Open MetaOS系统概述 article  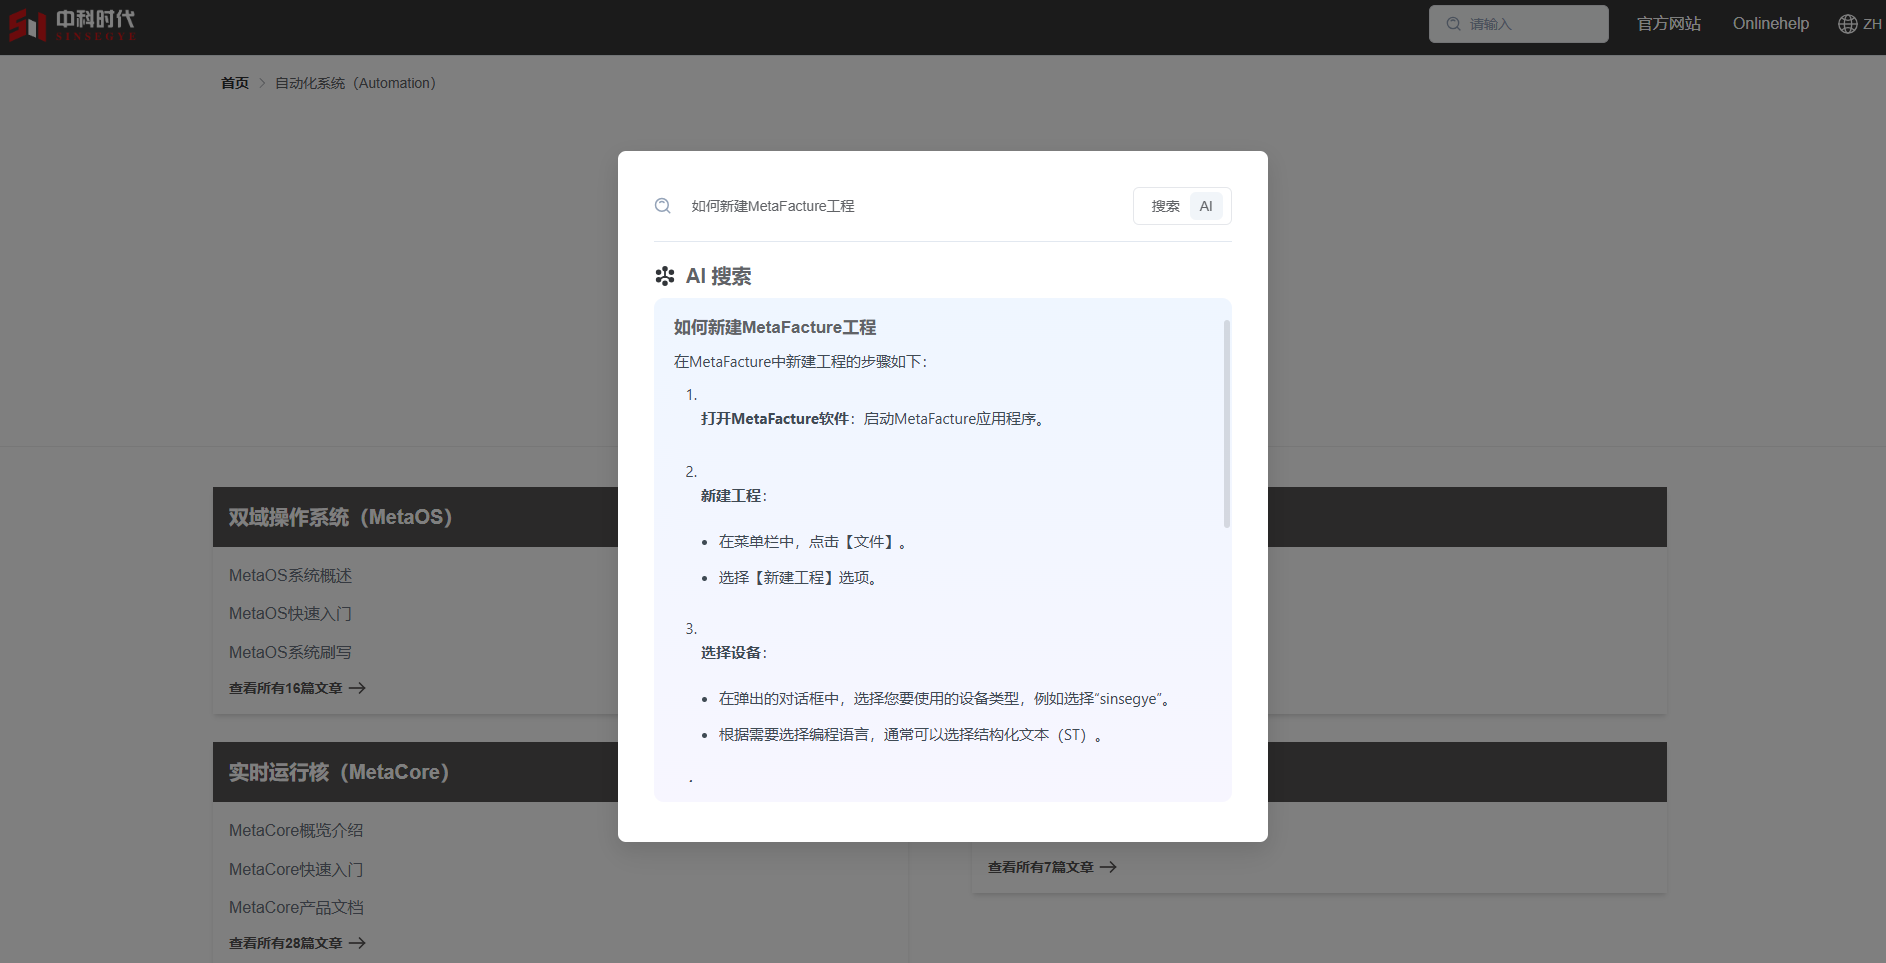tap(290, 576)
